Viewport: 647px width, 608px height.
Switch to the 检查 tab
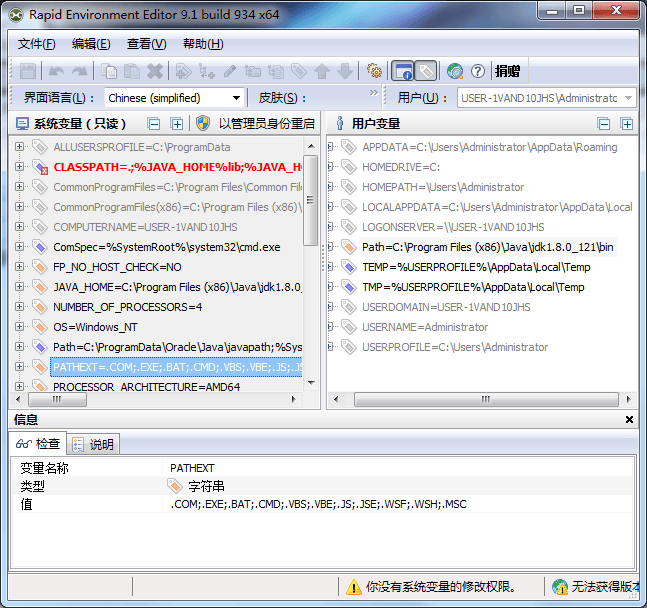click(x=38, y=444)
